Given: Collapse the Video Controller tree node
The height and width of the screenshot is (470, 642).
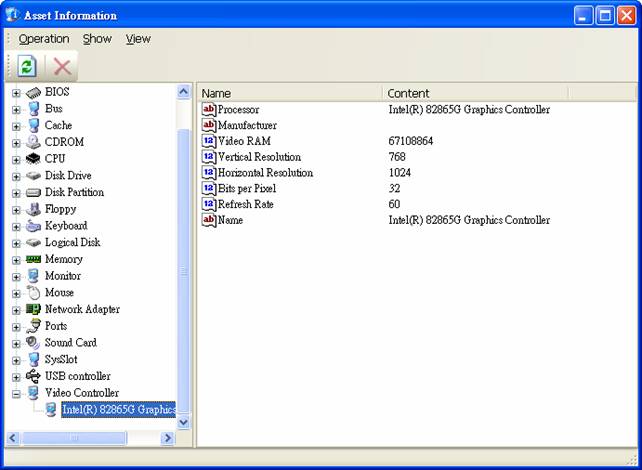Looking at the screenshot, I should click(16, 394).
